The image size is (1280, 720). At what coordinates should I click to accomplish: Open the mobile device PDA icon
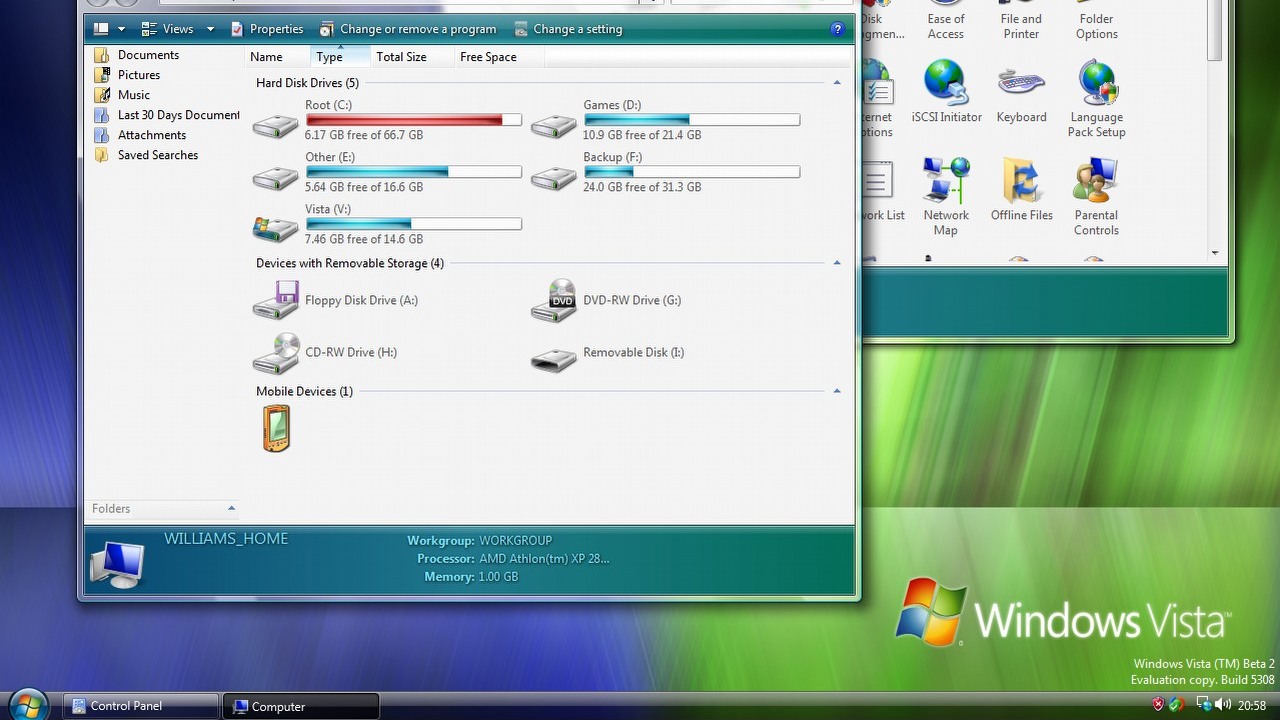tap(276, 428)
